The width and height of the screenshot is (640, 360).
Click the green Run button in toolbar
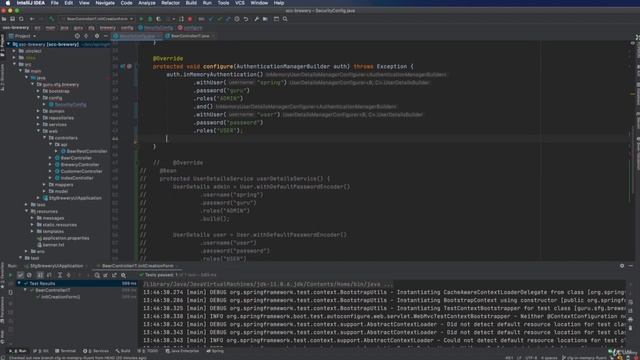[x=141, y=19]
